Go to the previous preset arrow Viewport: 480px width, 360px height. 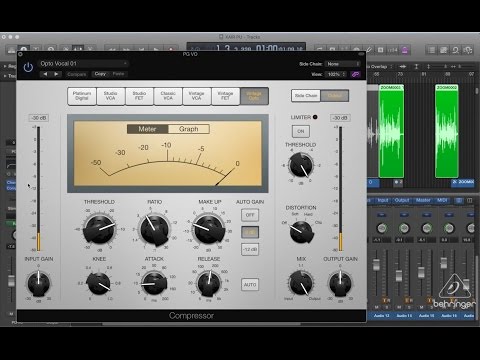(45, 74)
